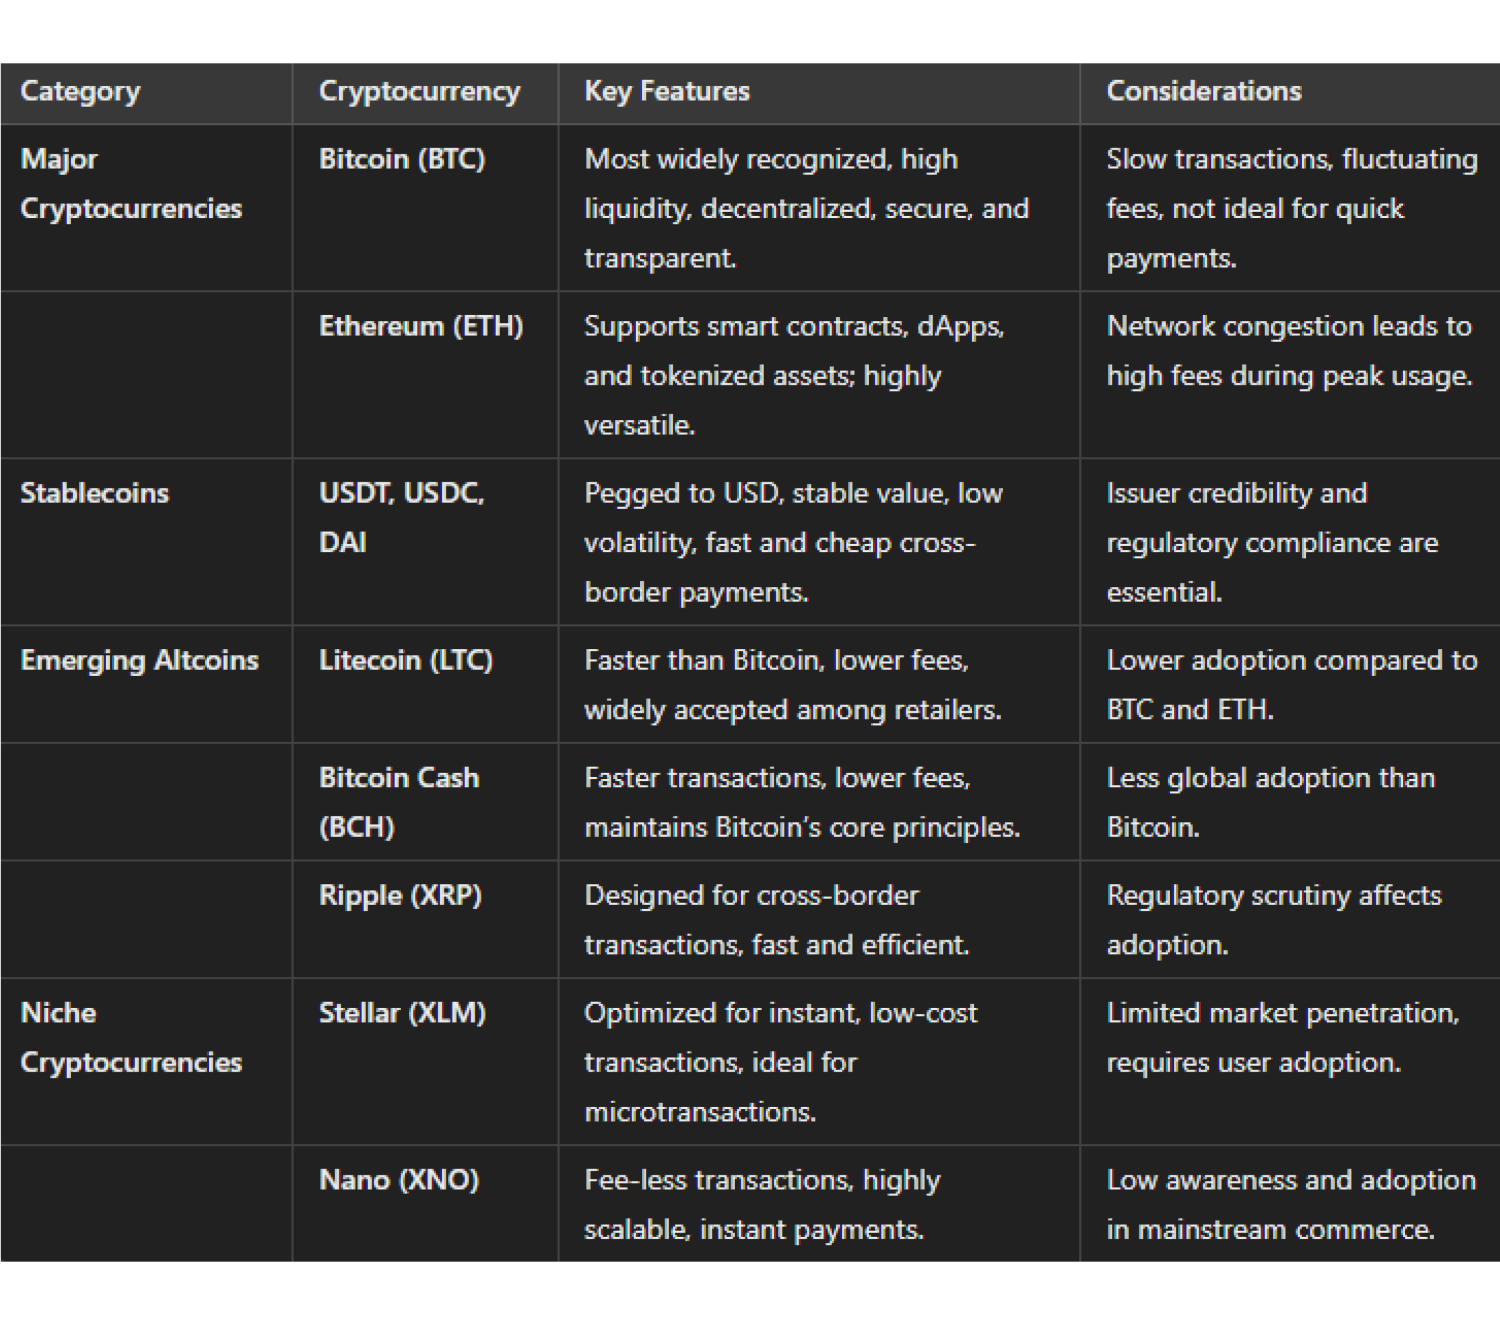The image size is (1500, 1325).
Task: Click the Stellar (XLM) cell
Action: tap(402, 1014)
